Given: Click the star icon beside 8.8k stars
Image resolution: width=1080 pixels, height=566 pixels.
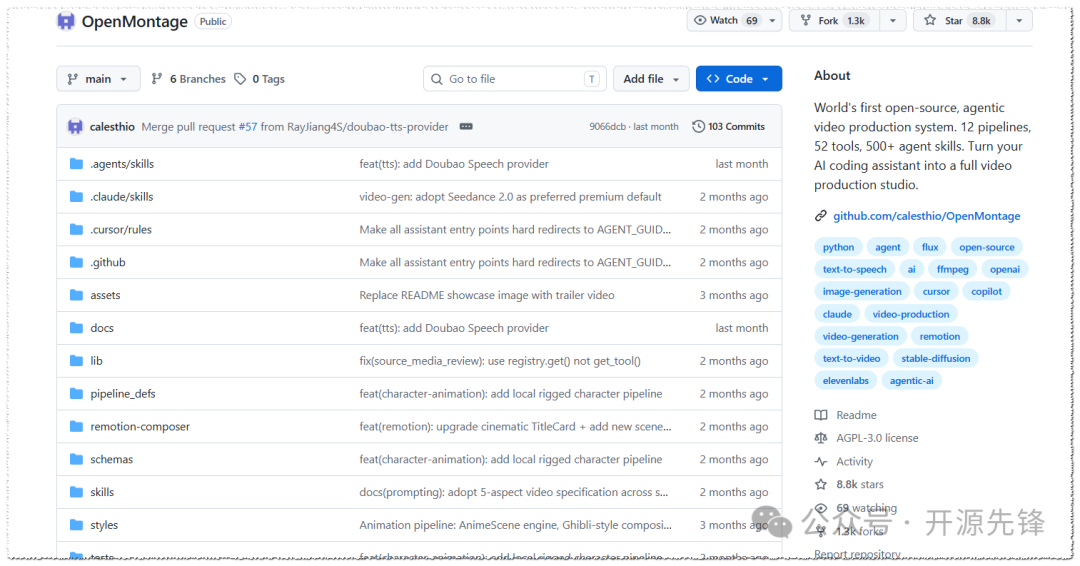Looking at the screenshot, I should pos(821,485).
